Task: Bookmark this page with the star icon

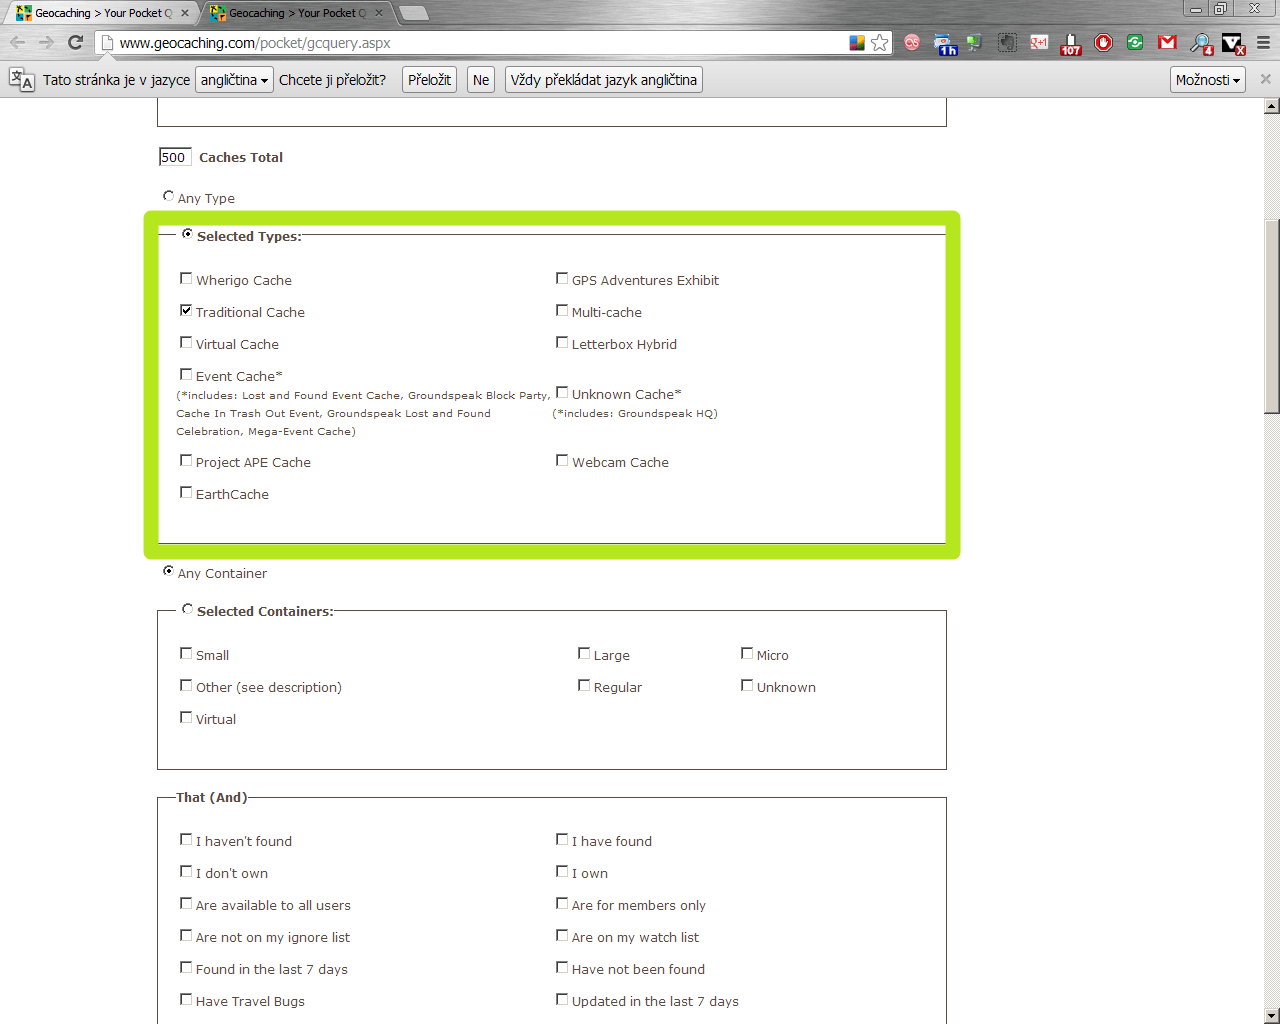Action: click(880, 42)
